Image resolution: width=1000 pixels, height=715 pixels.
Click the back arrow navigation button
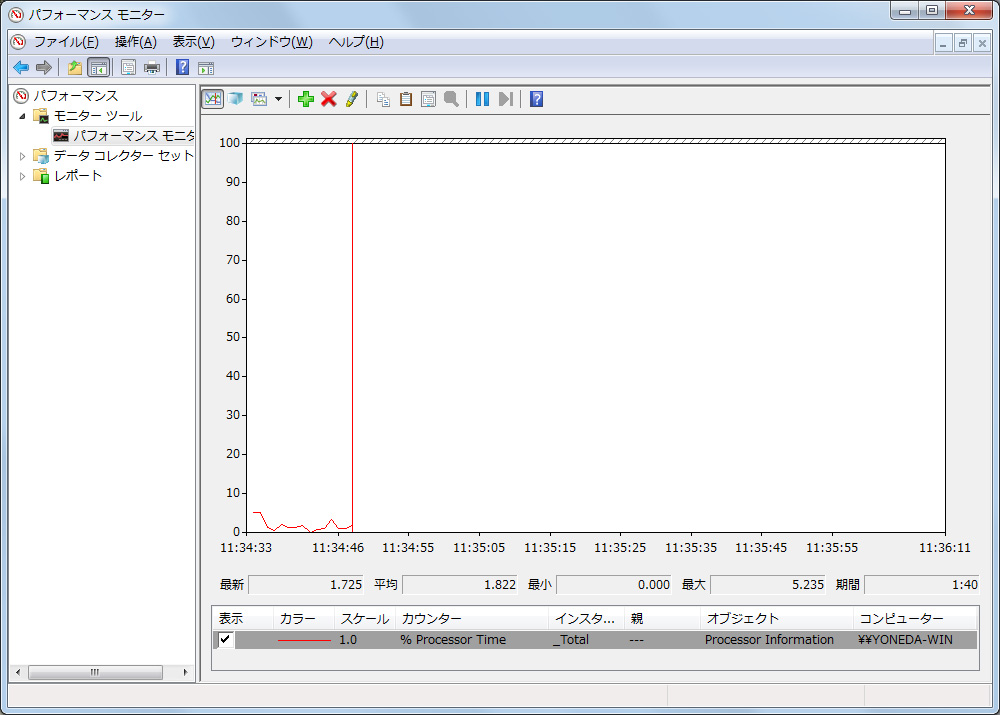20,68
